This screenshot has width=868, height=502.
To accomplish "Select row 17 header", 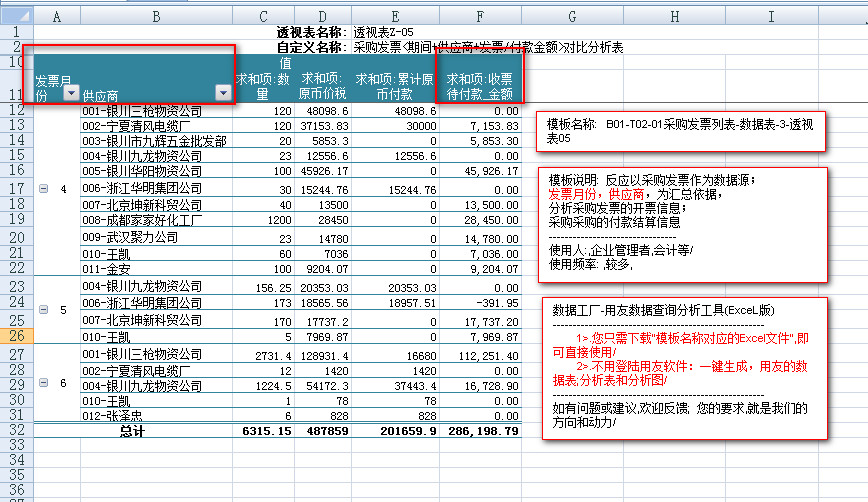I will (16, 188).
